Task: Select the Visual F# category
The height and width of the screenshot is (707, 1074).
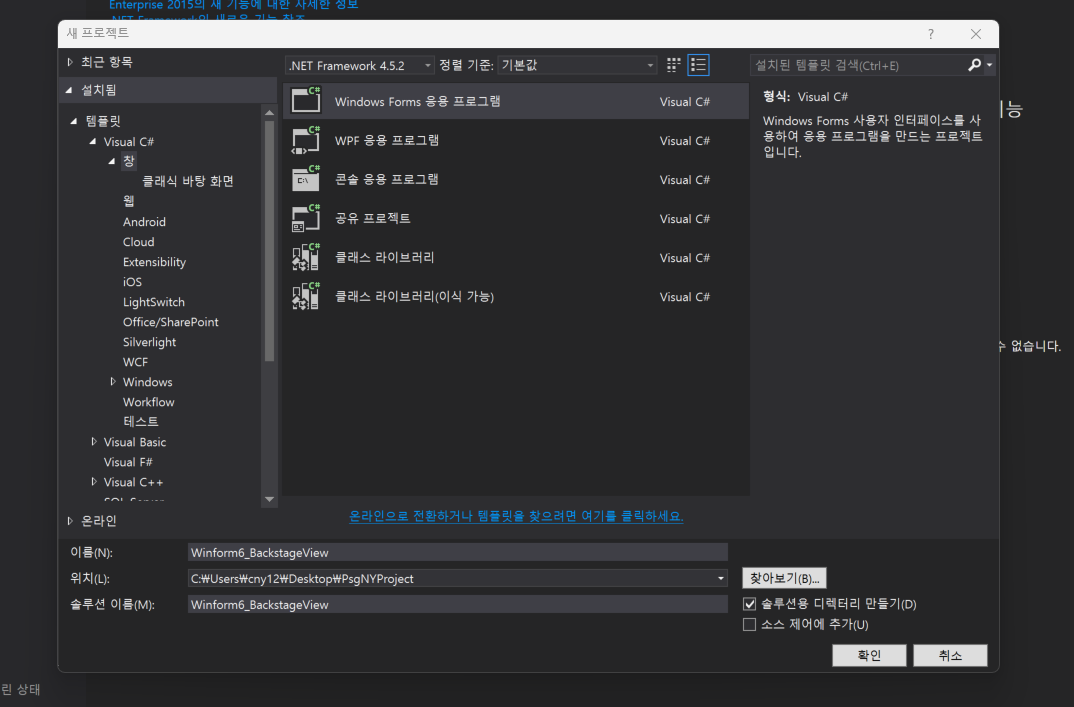Action: pyautogui.click(x=128, y=462)
